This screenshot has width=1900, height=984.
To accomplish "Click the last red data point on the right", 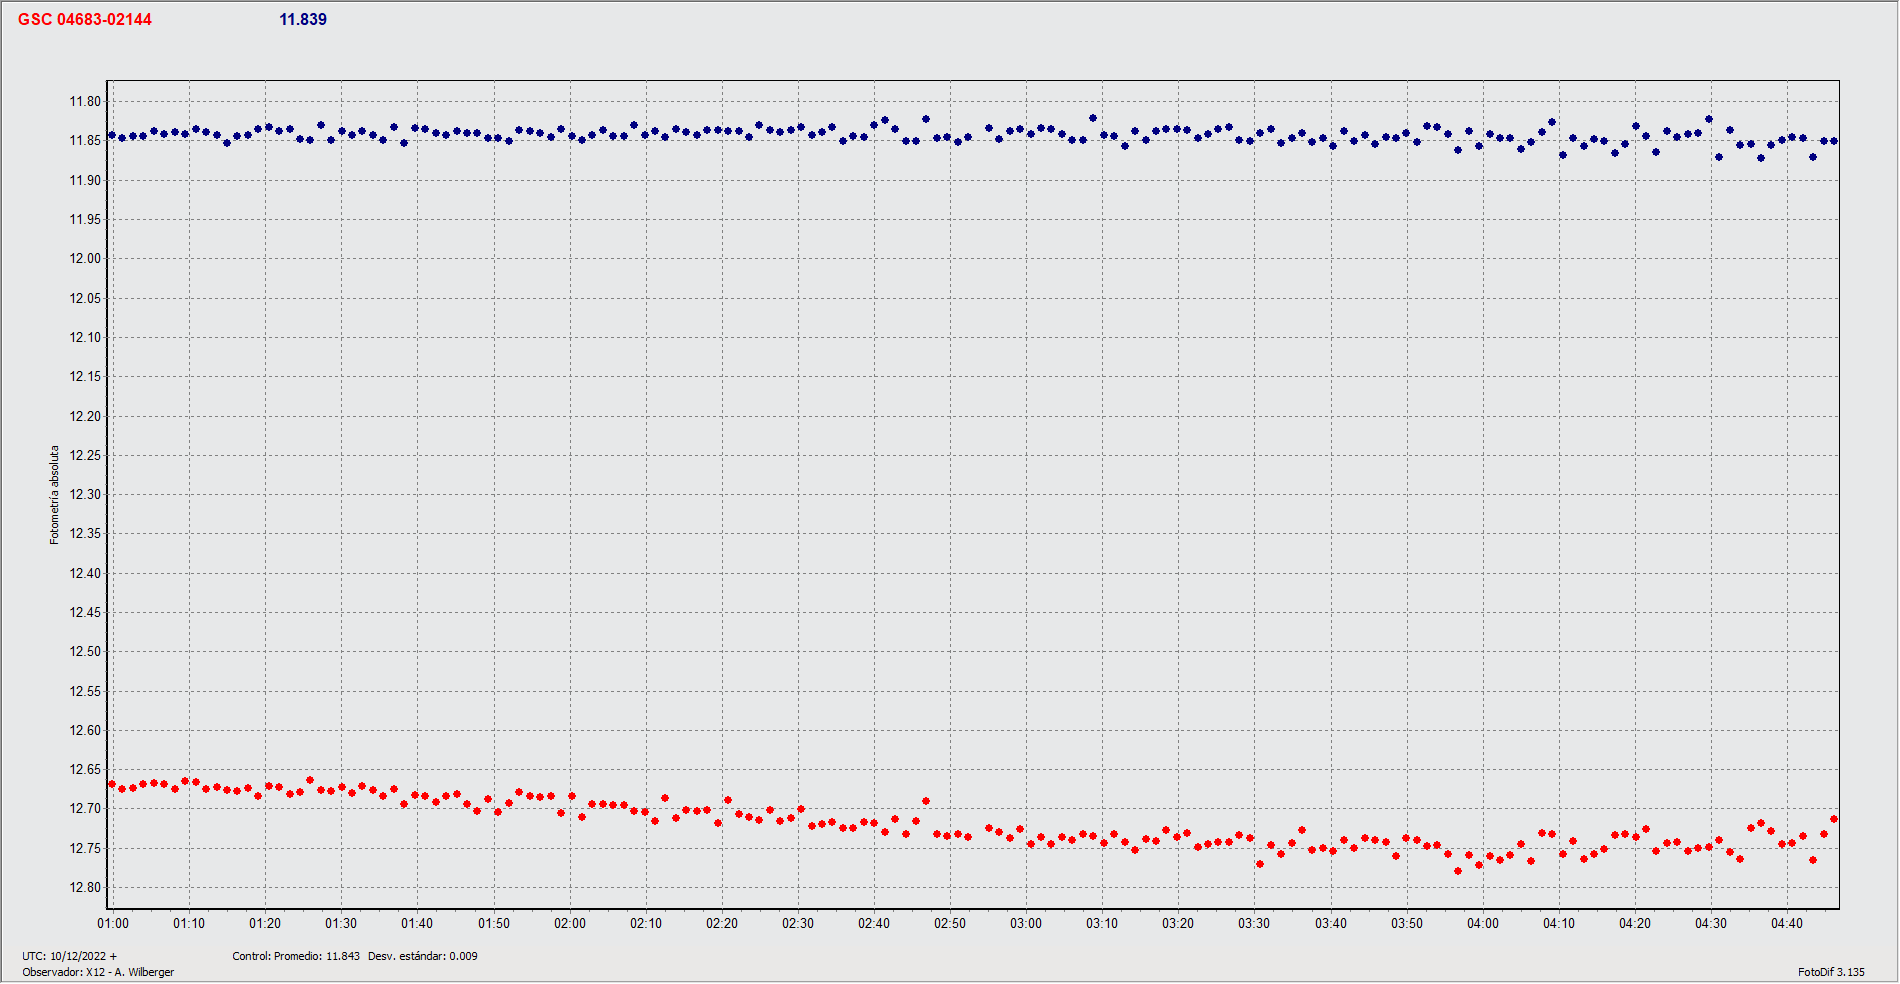I will tap(1834, 819).
